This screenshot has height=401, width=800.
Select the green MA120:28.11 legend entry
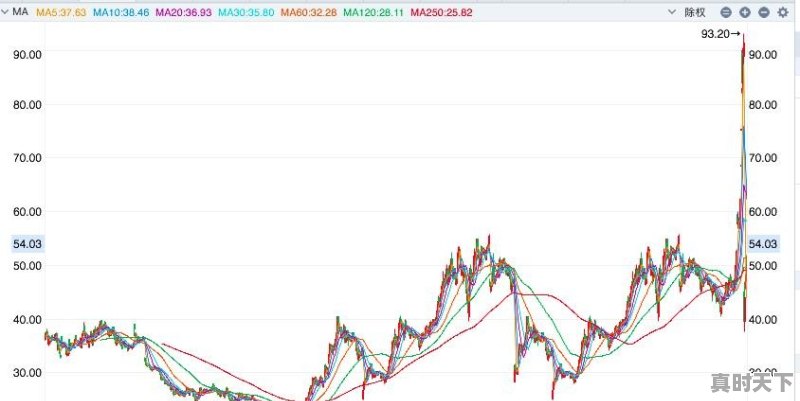pyautogui.click(x=373, y=12)
